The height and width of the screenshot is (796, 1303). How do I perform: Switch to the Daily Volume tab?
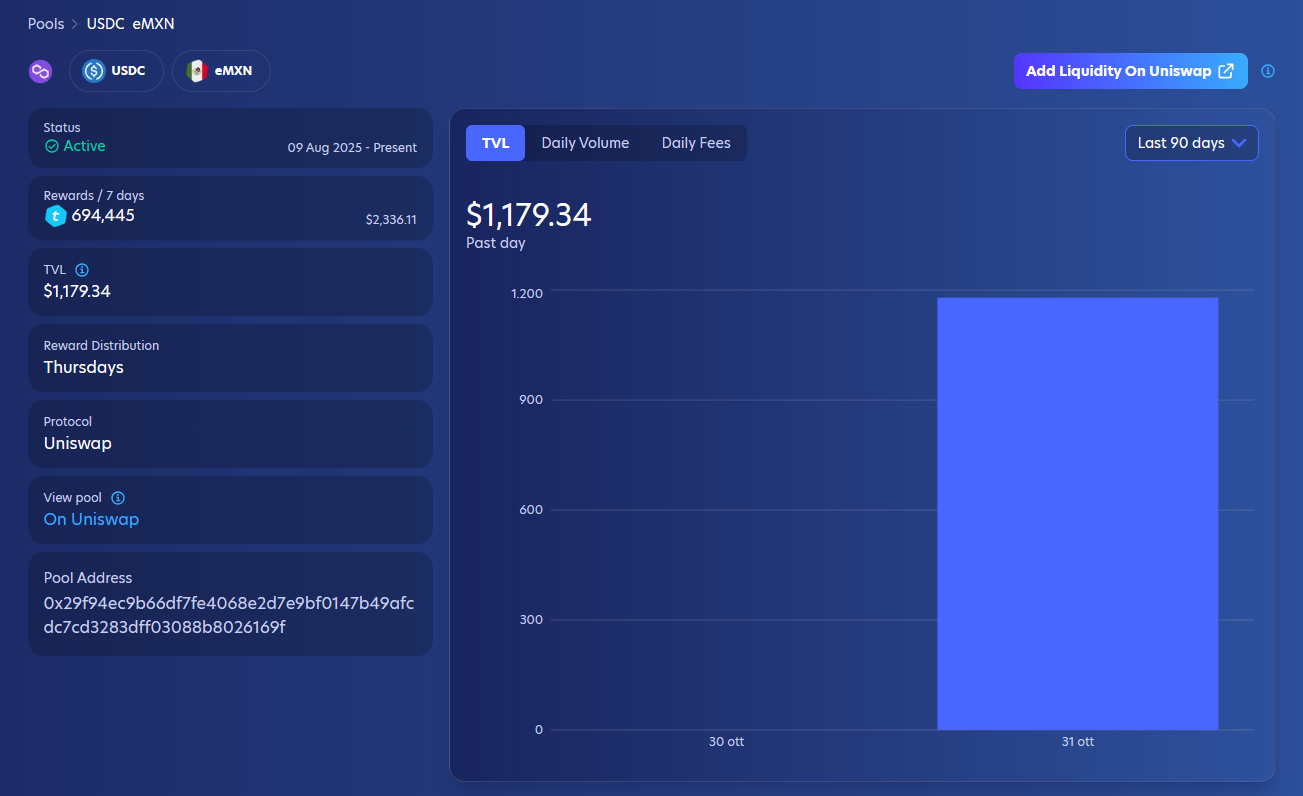(x=585, y=143)
